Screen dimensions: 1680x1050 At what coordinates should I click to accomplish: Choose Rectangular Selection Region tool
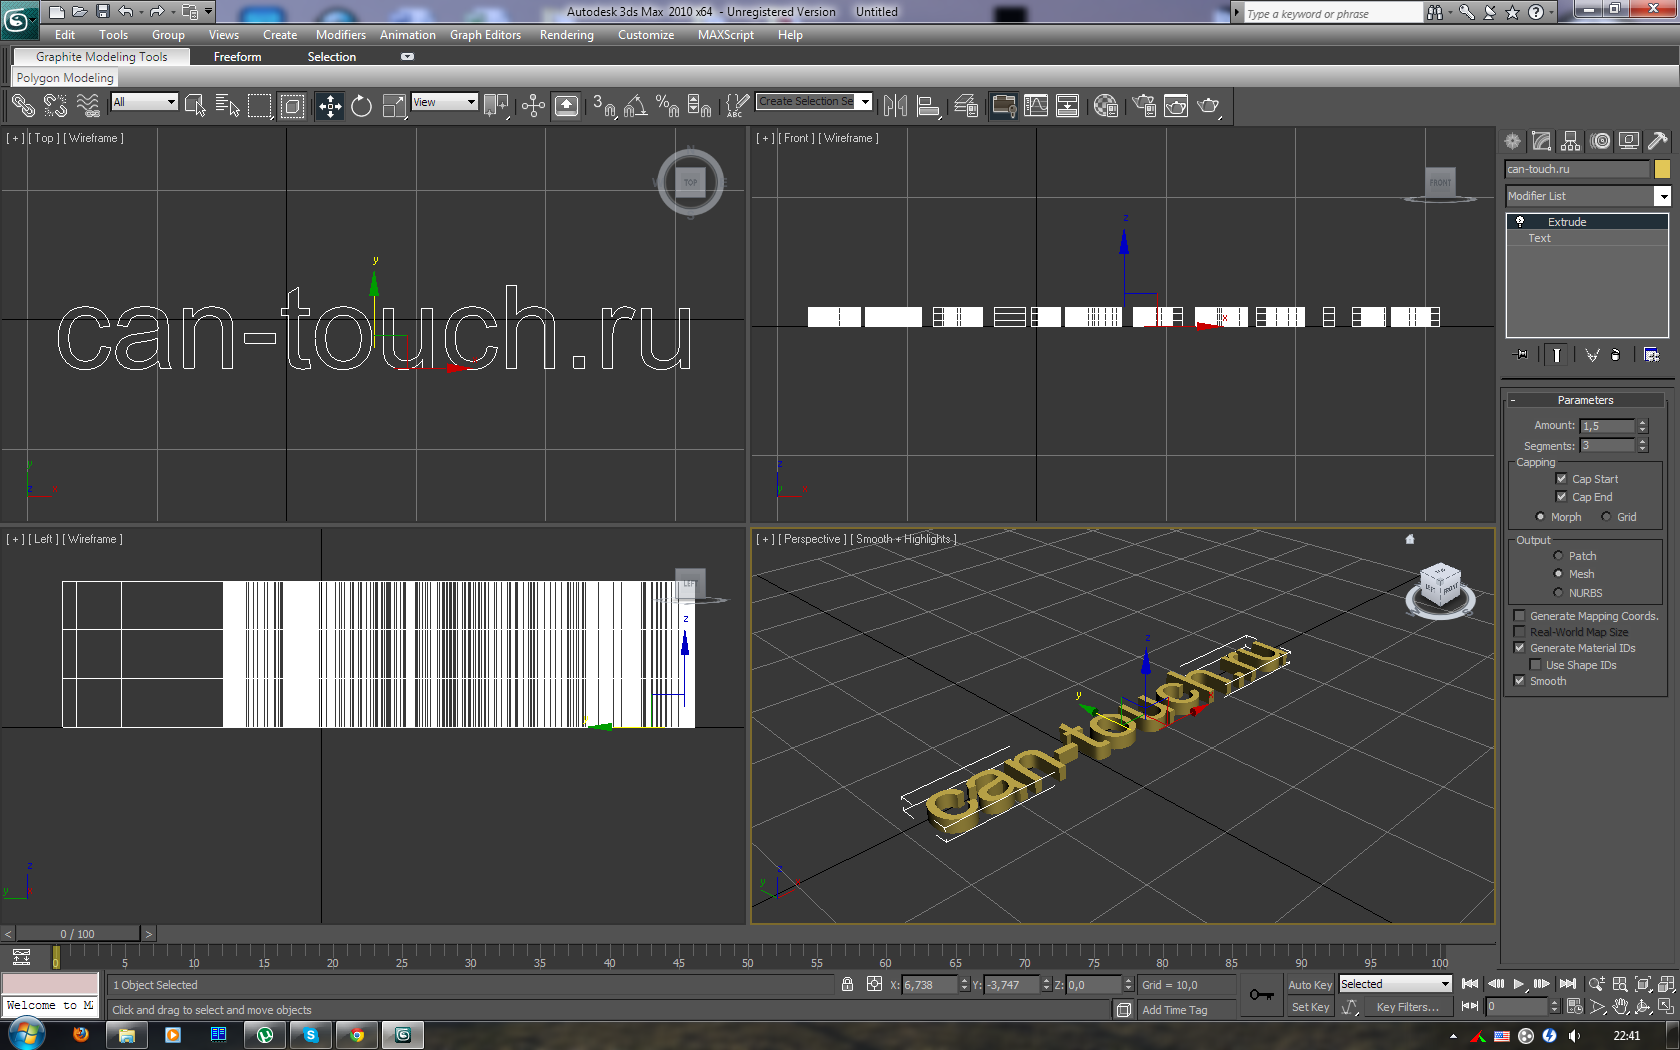260,105
